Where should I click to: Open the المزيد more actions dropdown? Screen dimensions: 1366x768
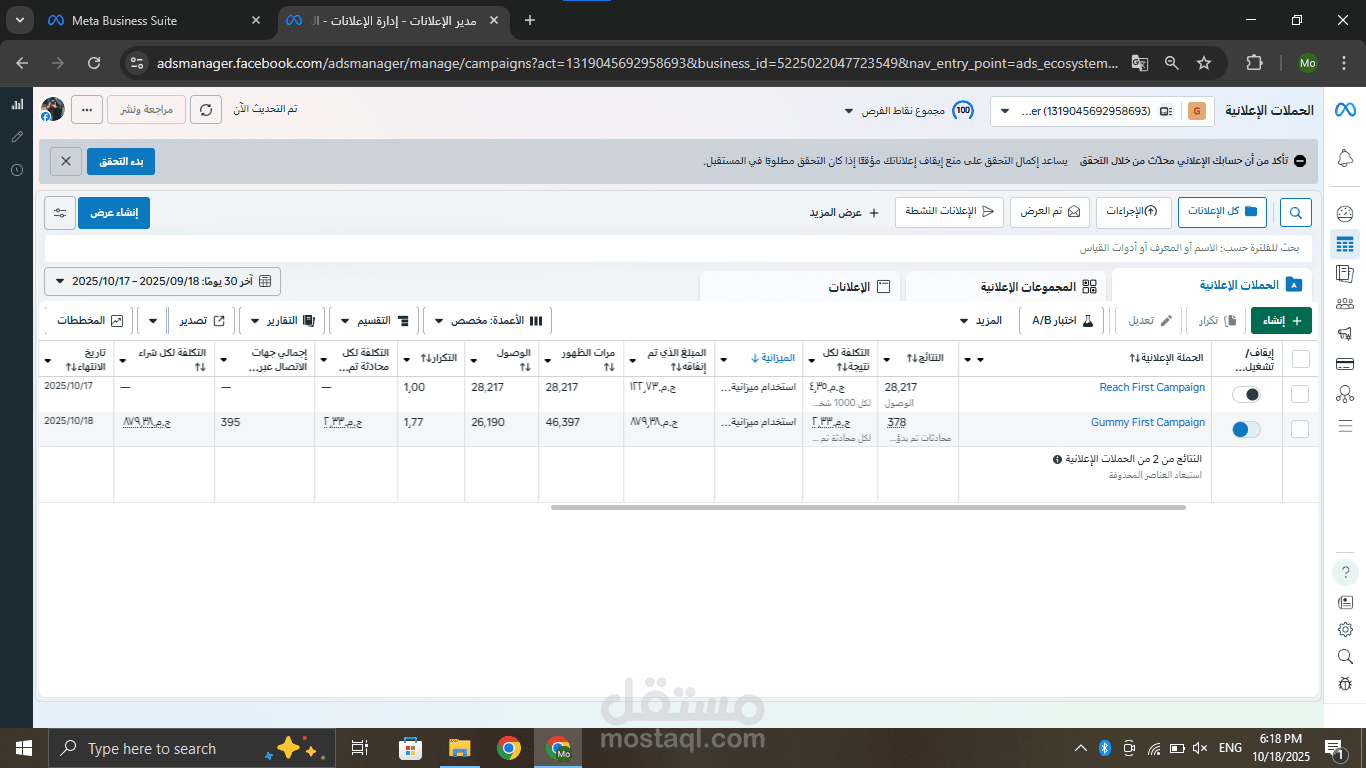pos(980,320)
